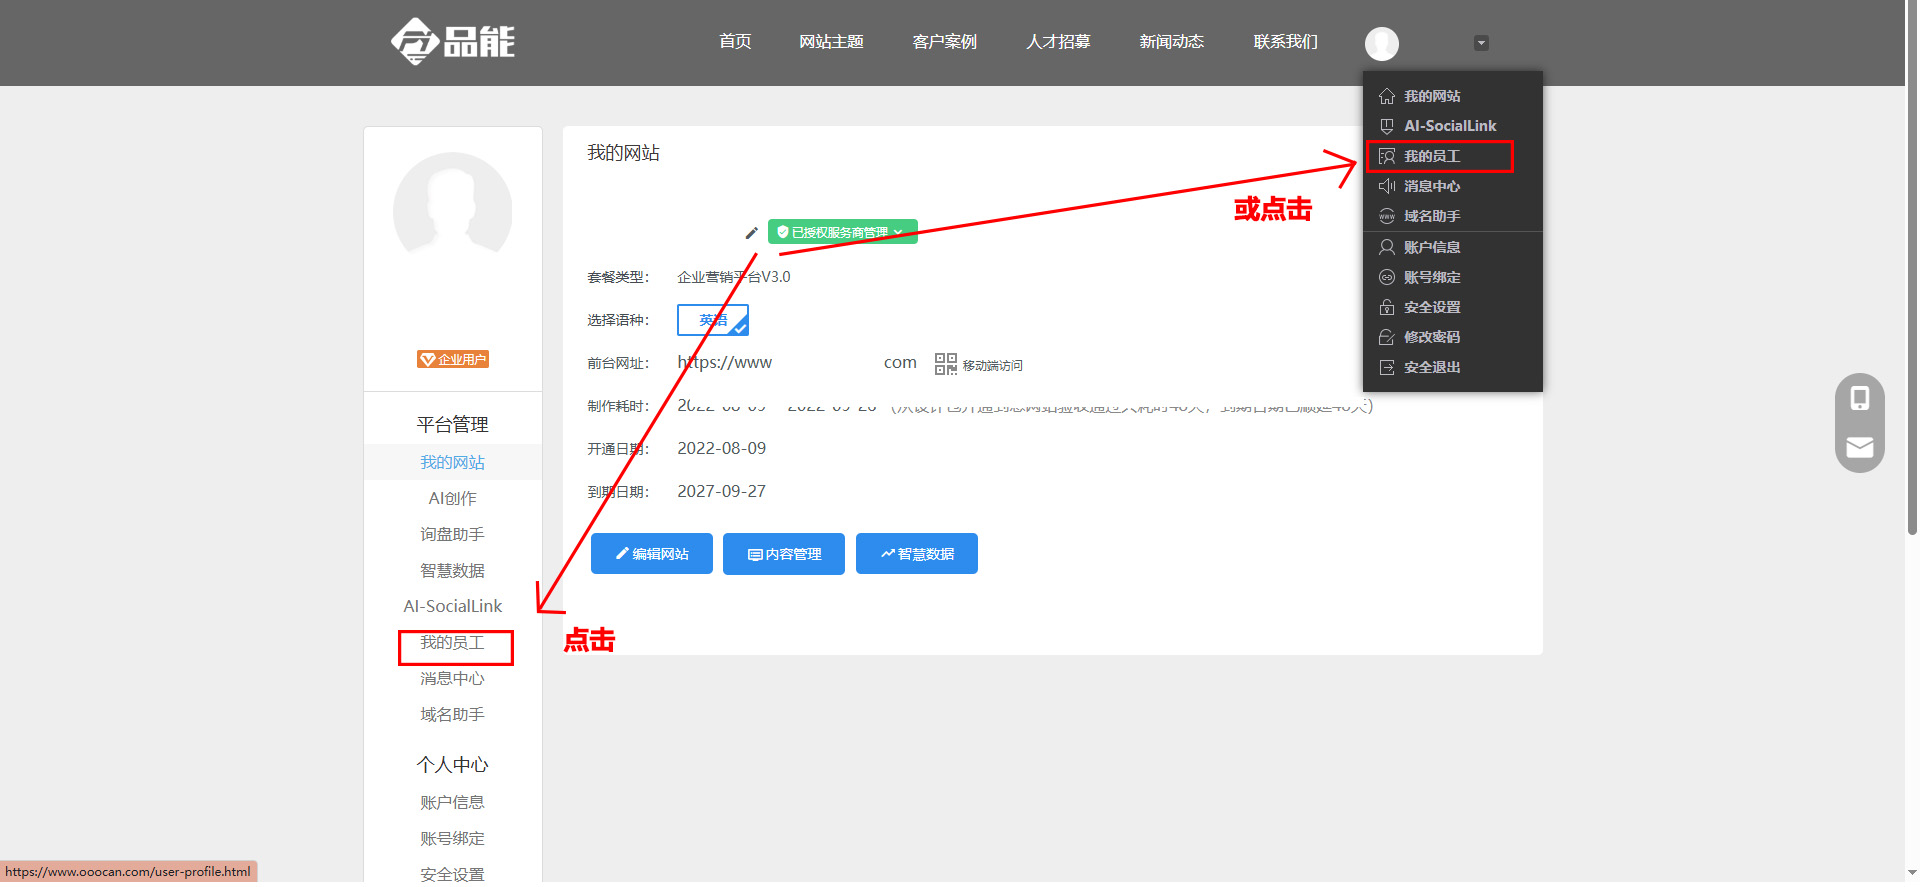This screenshot has width=1920, height=887.
Task: Click the 品能 logo in the header
Action: pos(453,42)
